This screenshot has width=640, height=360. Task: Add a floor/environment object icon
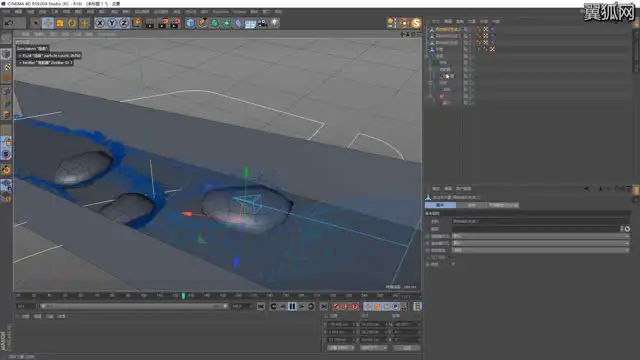pyautogui.click(x=250, y=23)
